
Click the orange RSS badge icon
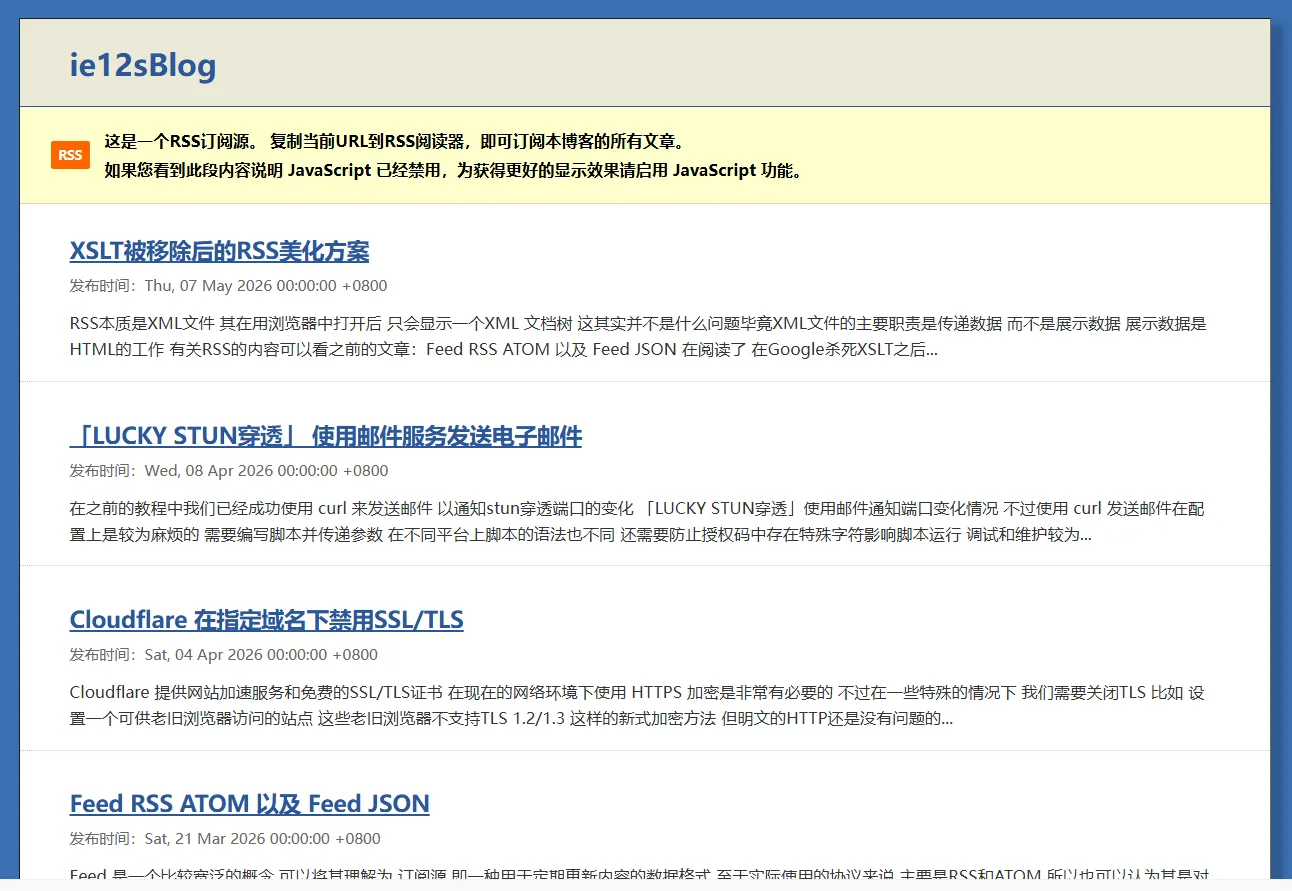click(70, 155)
